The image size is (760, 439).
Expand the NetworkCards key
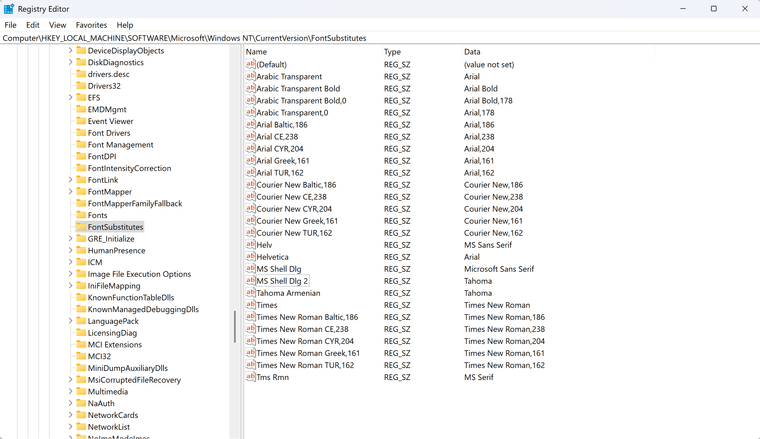(x=70, y=415)
